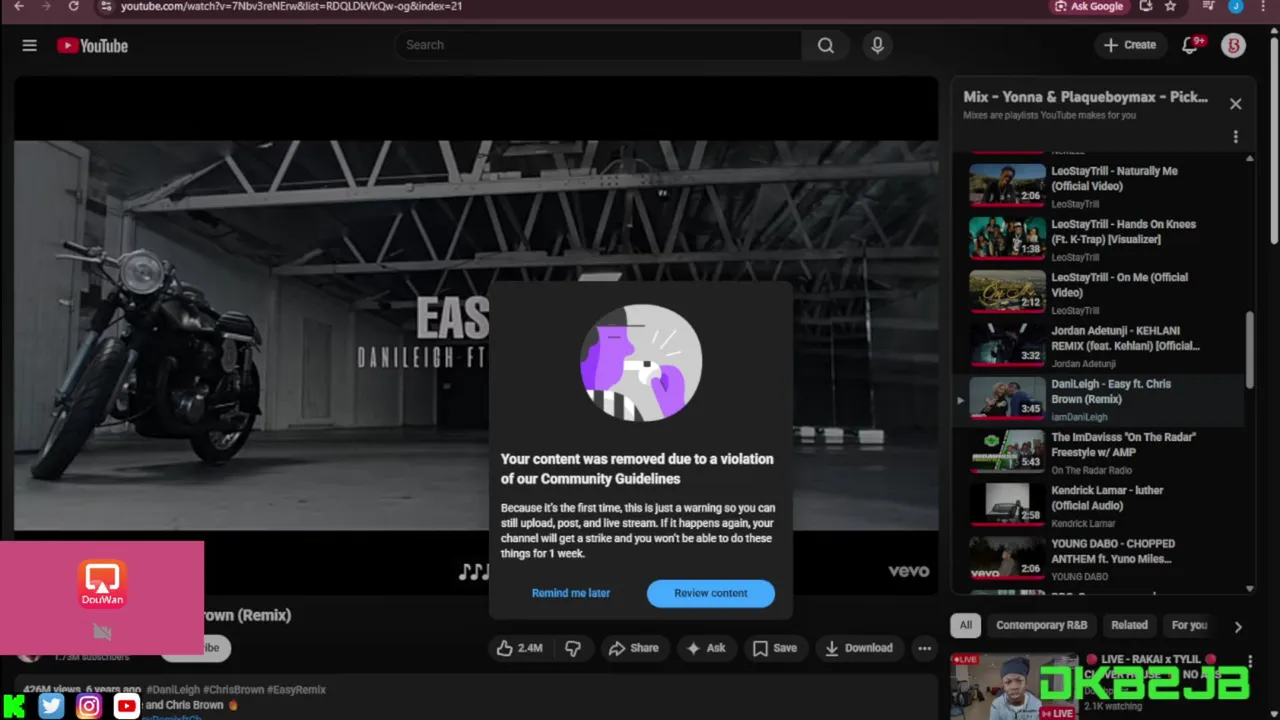The width and height of the screenshot is (1280, 720).
Task: Click the green Kick icon in overlay
Action: point(14,706)
